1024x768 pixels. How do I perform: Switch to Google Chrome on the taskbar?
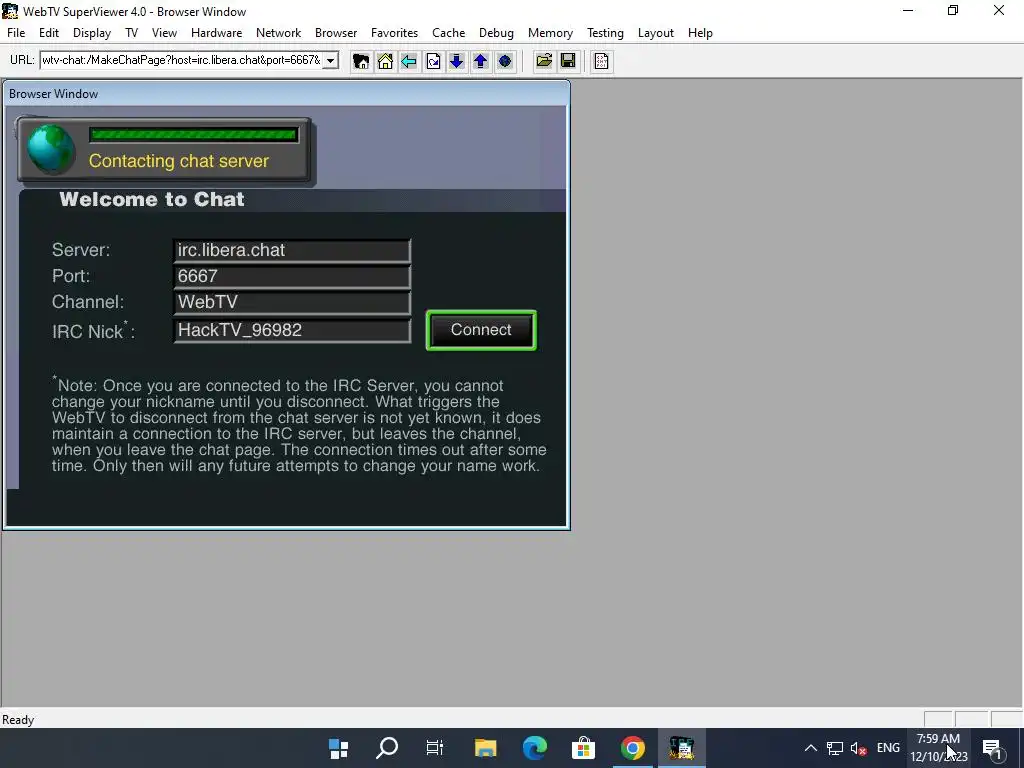click(632, 748)
